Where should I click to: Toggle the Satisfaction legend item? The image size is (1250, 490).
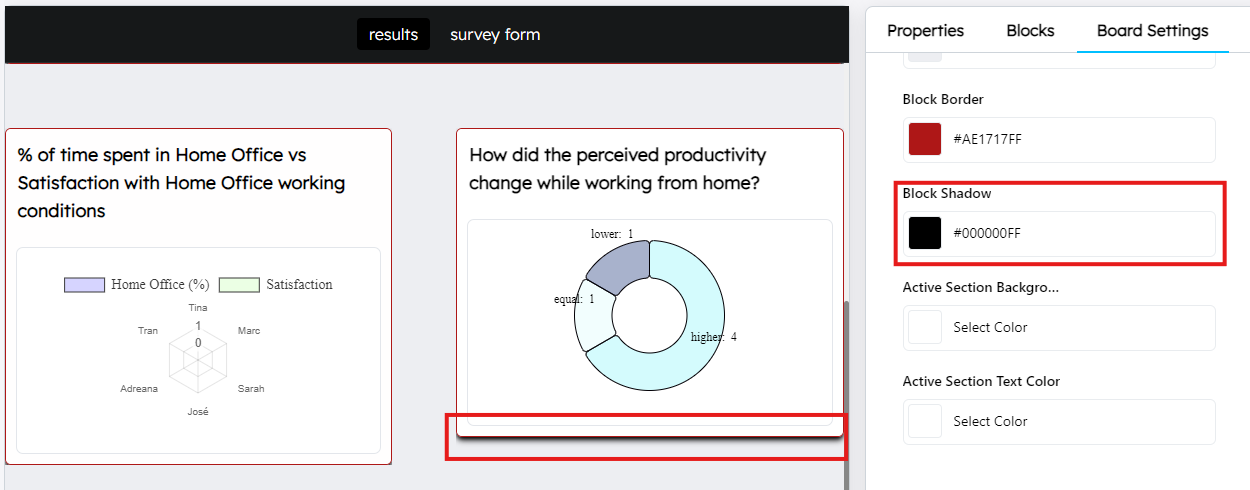276,285
